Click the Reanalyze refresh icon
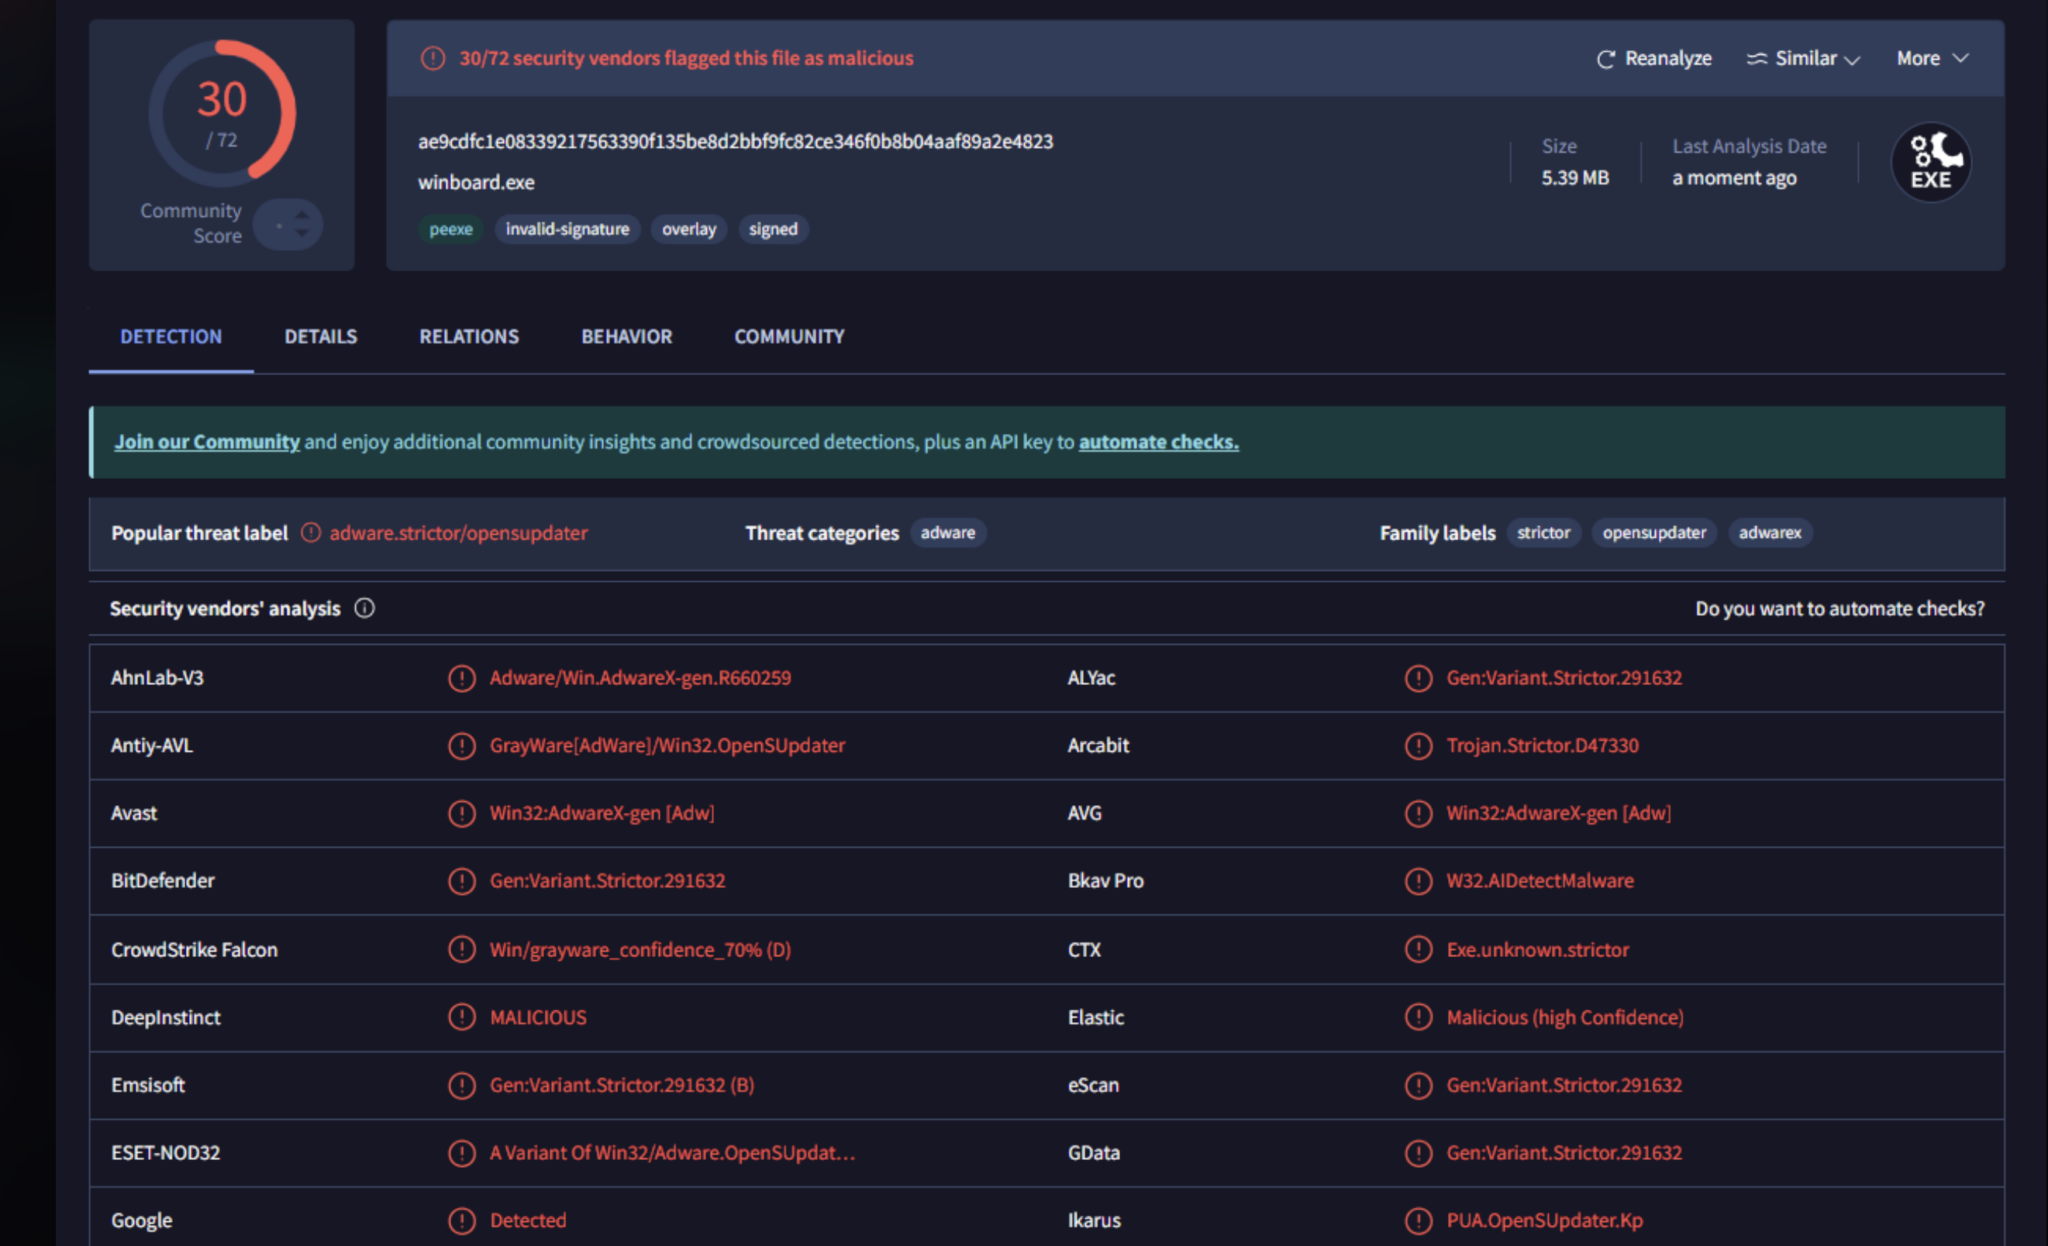Viewport: 2048px width, 1246px height. [x=1605, y=59]
